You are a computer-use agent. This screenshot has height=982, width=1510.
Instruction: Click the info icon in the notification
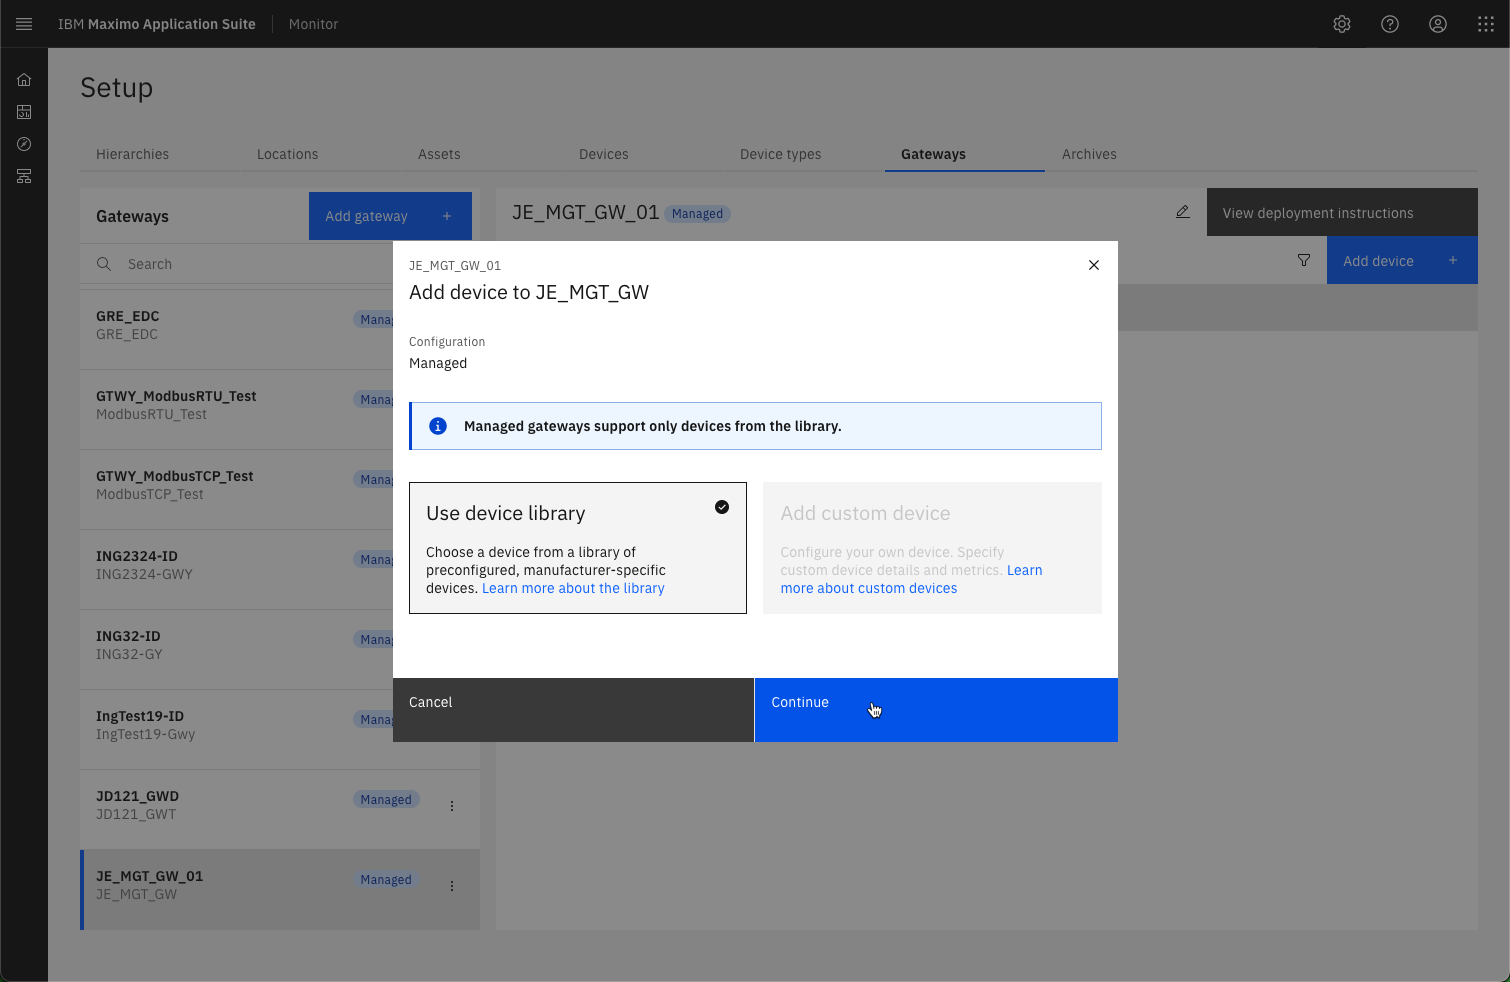[438, 426]
